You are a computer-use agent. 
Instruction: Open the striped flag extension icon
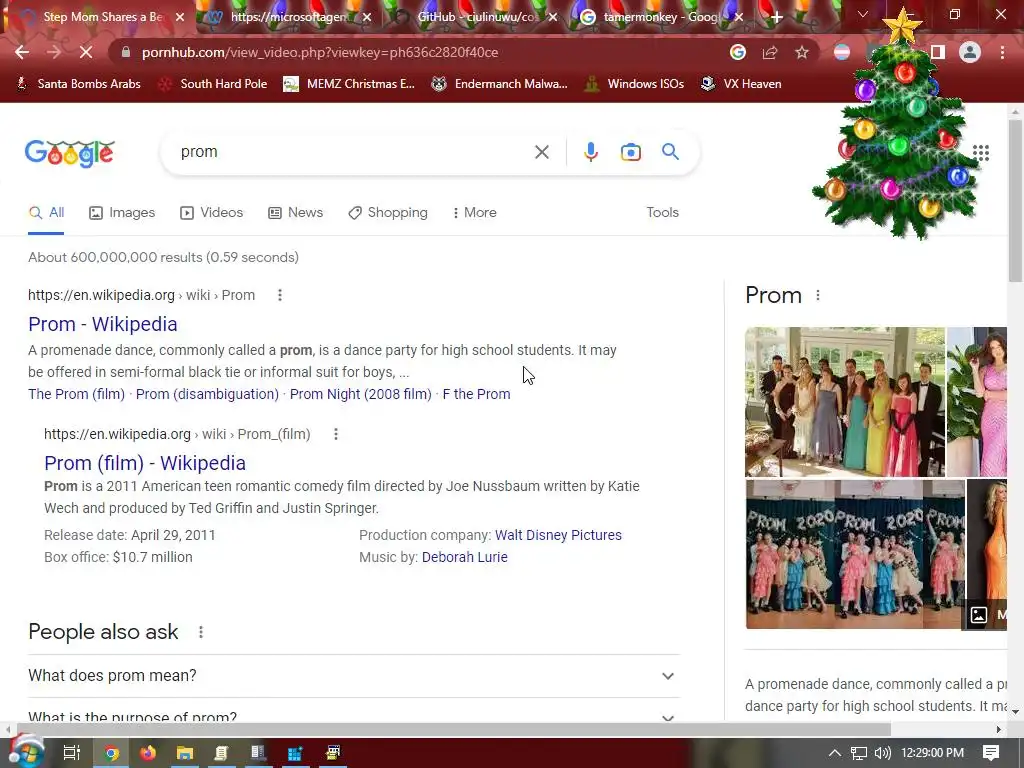(x=842, y=52)
